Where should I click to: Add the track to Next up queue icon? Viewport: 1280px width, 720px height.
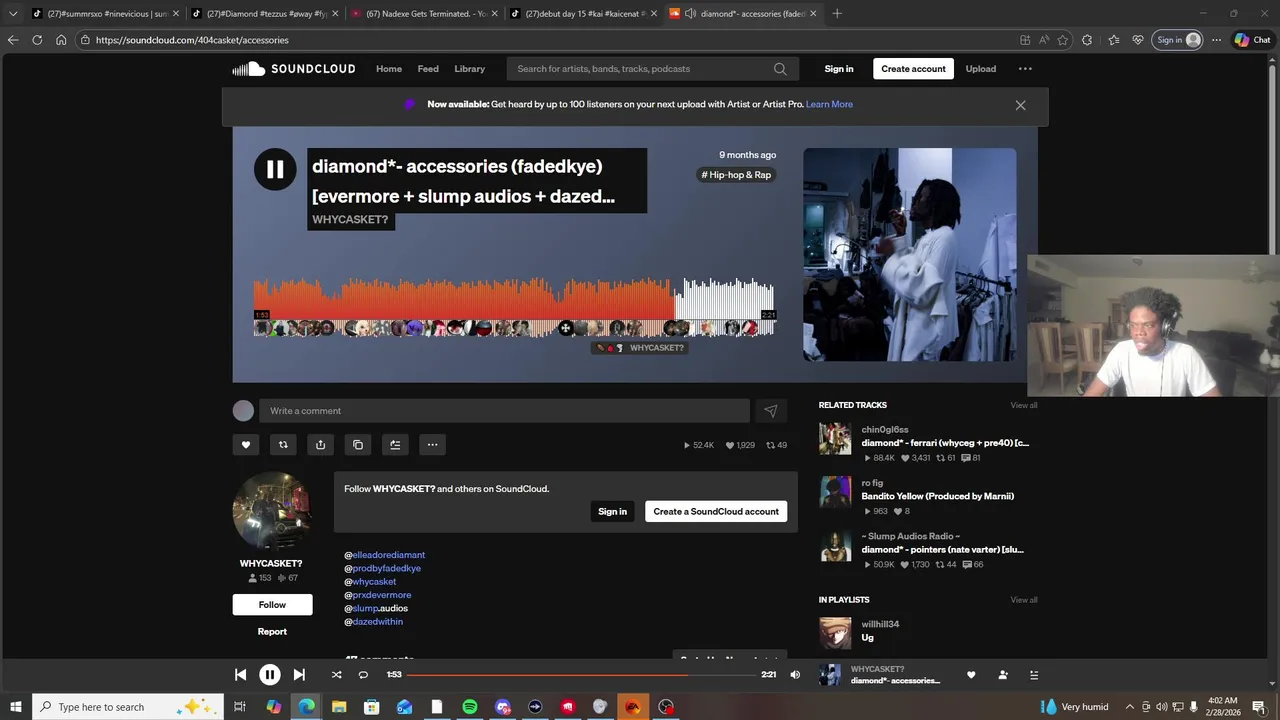[x=395, y=445]
